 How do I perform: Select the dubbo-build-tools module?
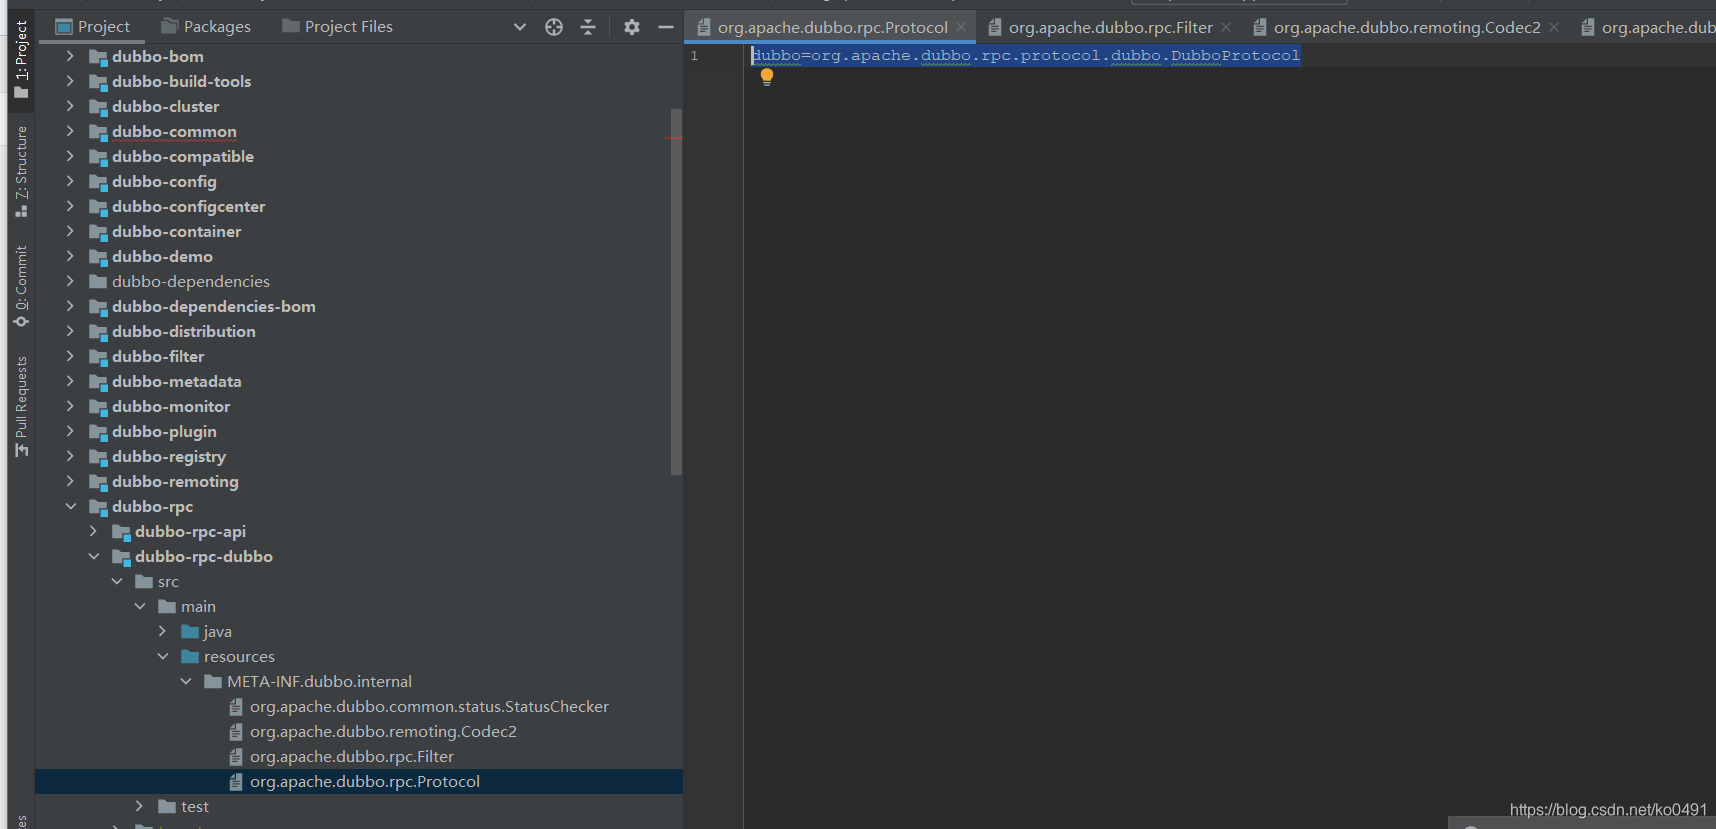point(181,81)
